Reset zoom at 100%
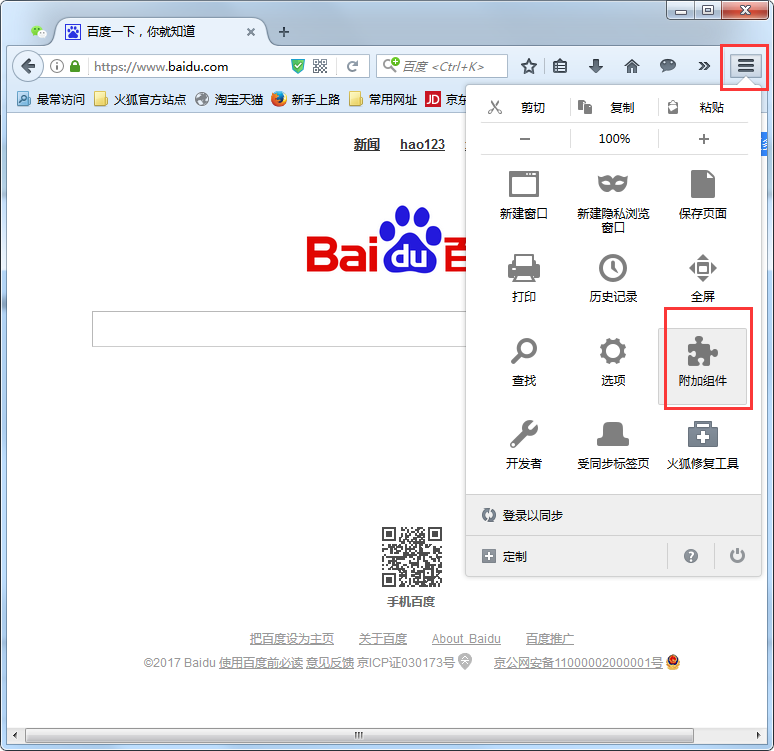Screen dimensions: 774x751 [x=614, y=139]
